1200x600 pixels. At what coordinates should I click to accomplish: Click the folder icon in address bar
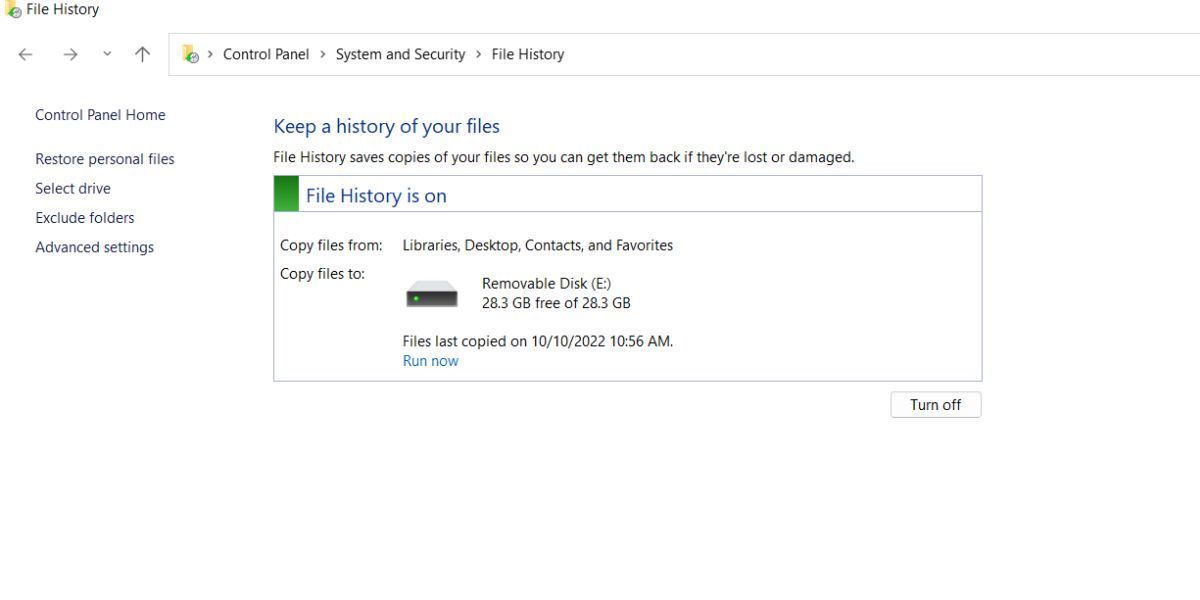190,55
